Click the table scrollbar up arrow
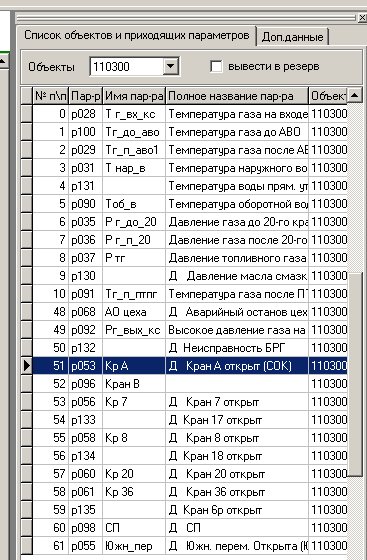367x560 pixels. (355, 95)
